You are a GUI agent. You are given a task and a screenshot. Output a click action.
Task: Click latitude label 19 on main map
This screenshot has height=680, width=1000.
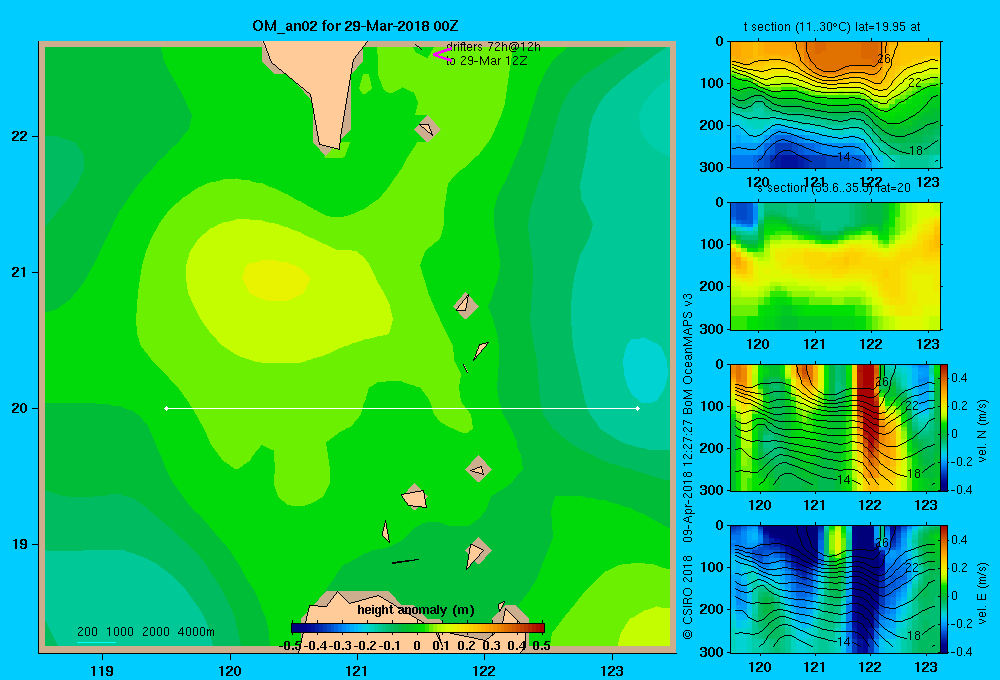point(20,544)
